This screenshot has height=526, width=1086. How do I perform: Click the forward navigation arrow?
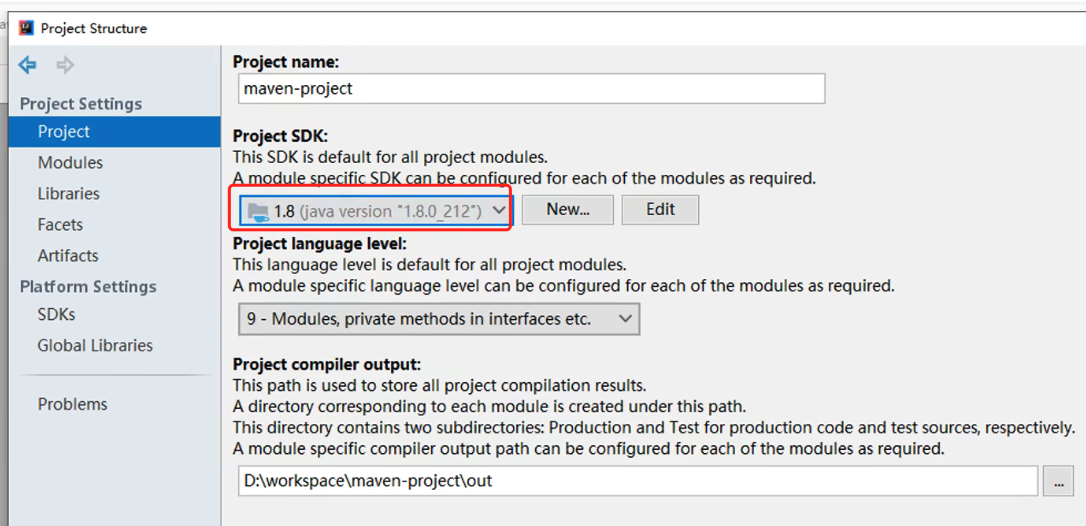tap(65, 66)
